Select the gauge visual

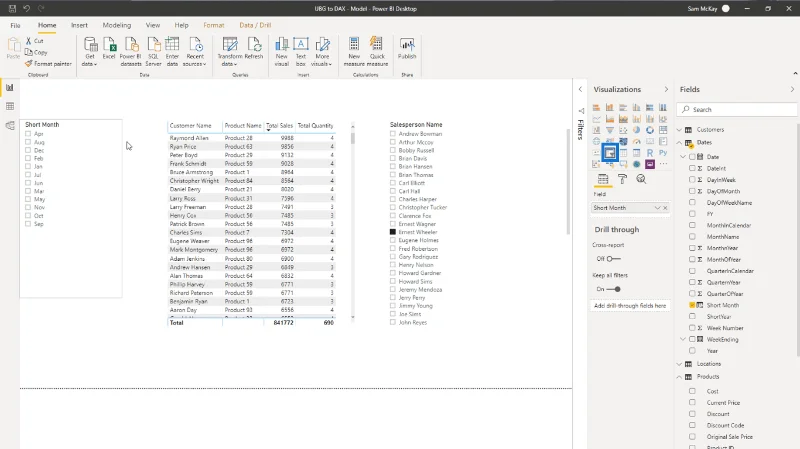pos(636,141)
